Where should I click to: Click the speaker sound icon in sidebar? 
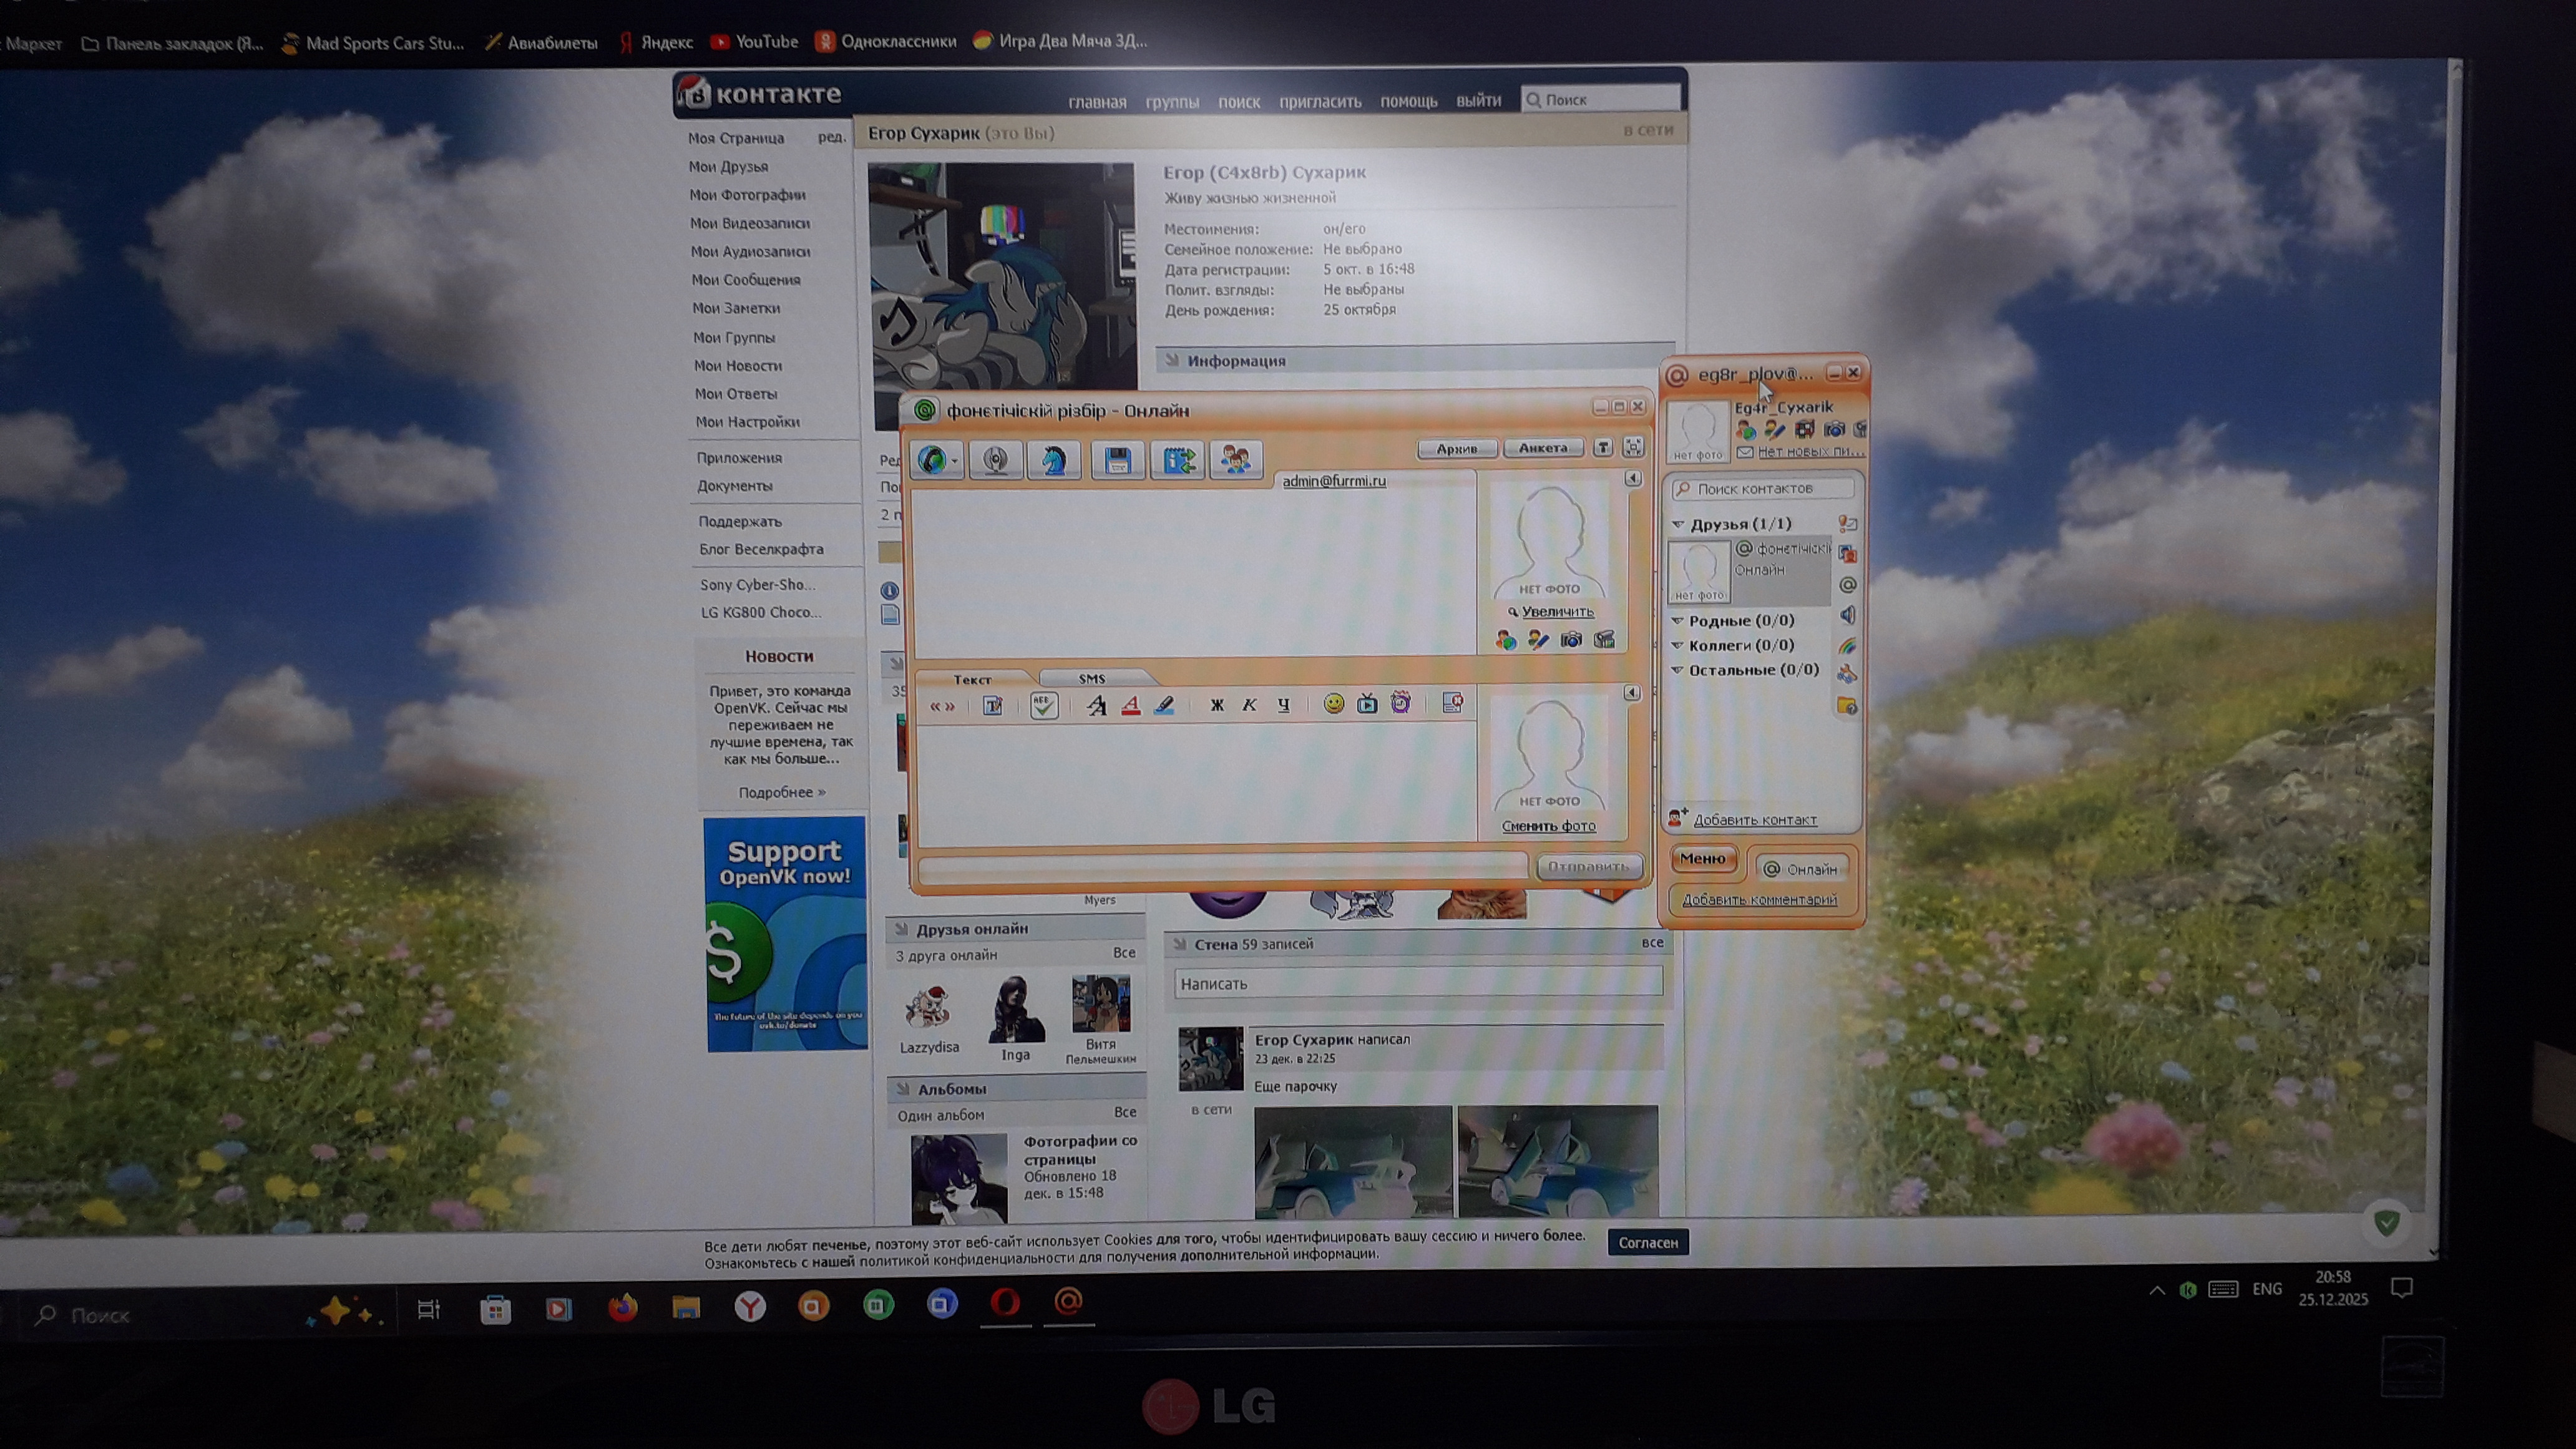1847,615
